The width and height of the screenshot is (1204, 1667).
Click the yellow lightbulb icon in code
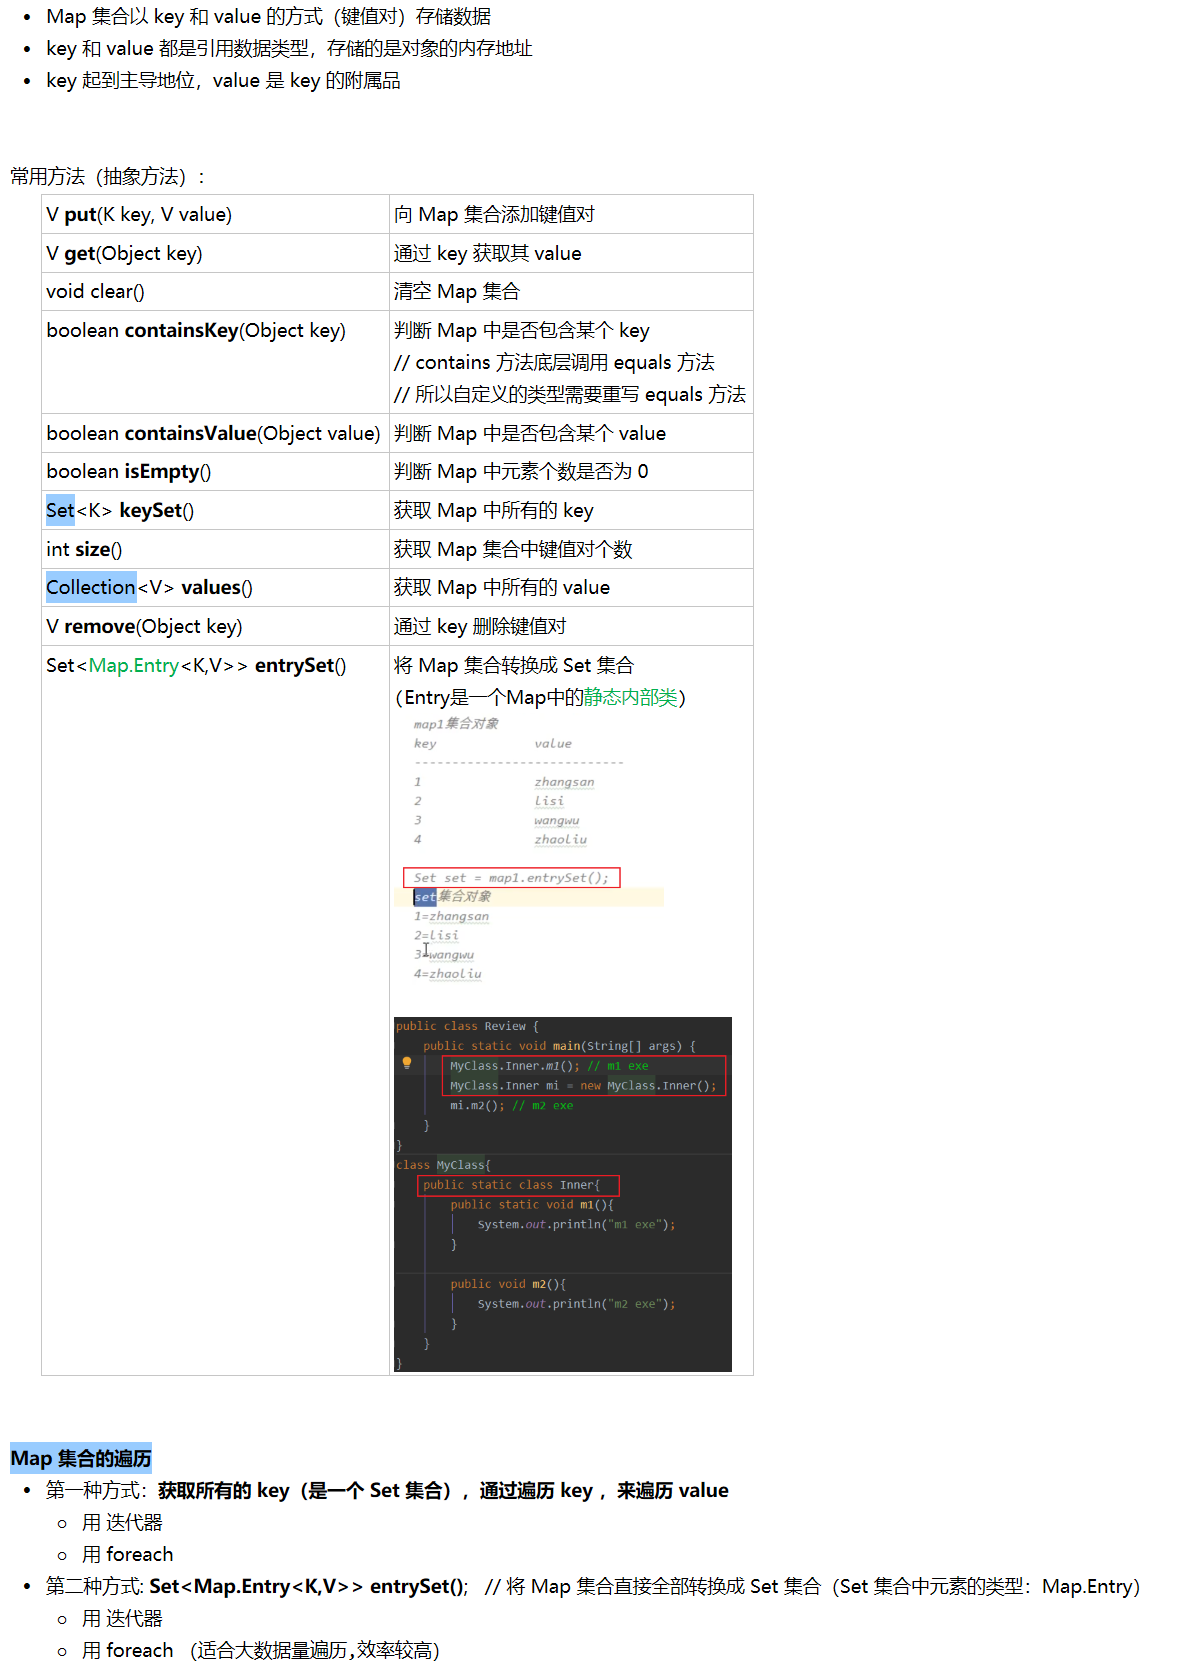407,1063
